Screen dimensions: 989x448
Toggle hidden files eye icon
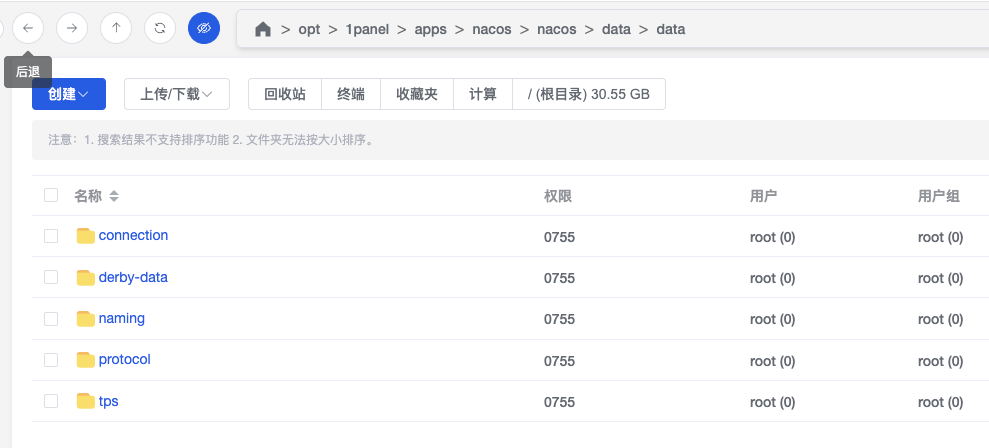(x=204, y=28)
